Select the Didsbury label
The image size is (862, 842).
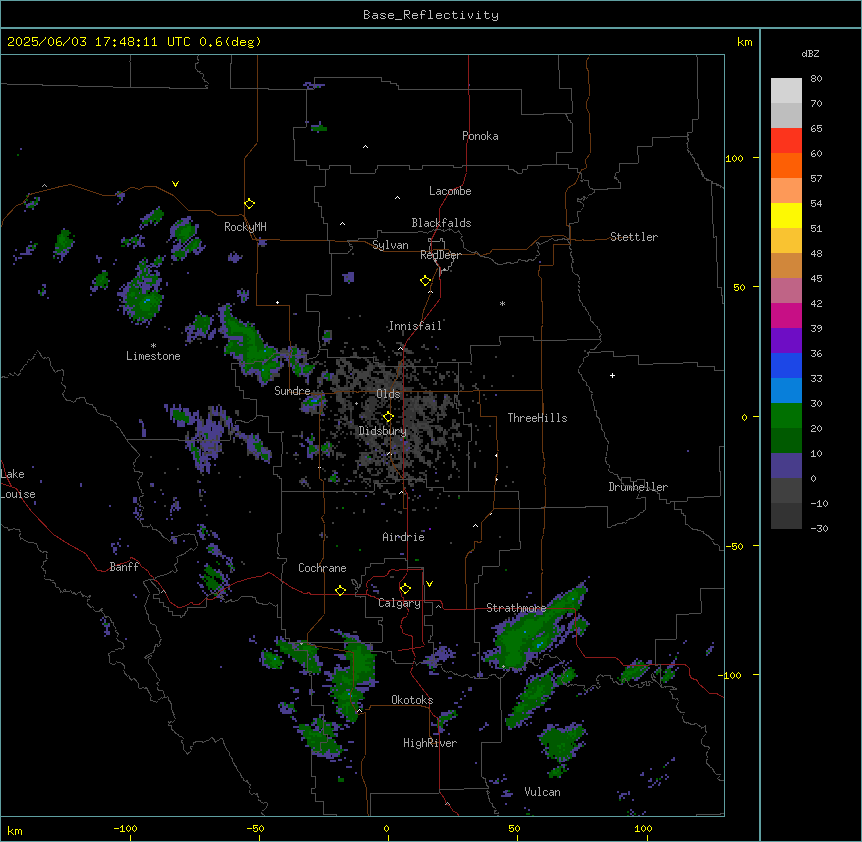coord(383,431)
